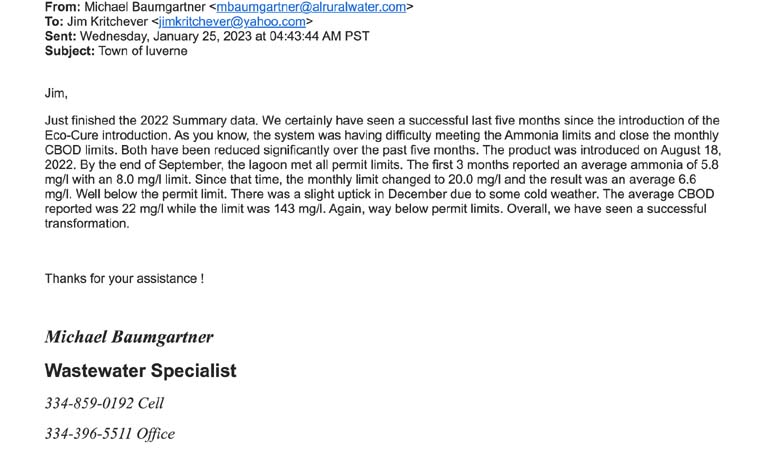The height and width of the screenshot is (468, 768).
Task: Click the sent date Wednesday, January 25, 2023
Action: coord(166,36)
